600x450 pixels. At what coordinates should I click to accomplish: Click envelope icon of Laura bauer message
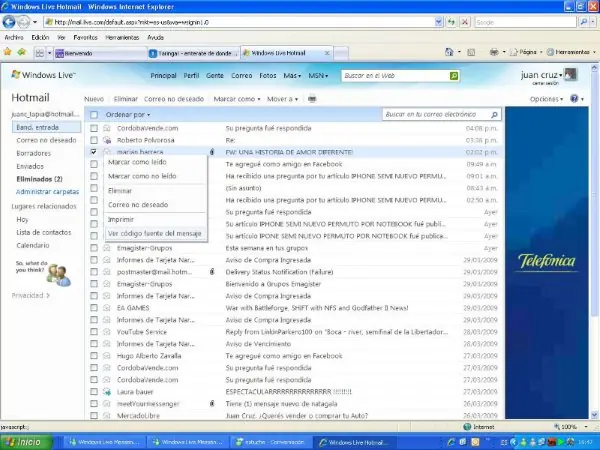point(107,391)
